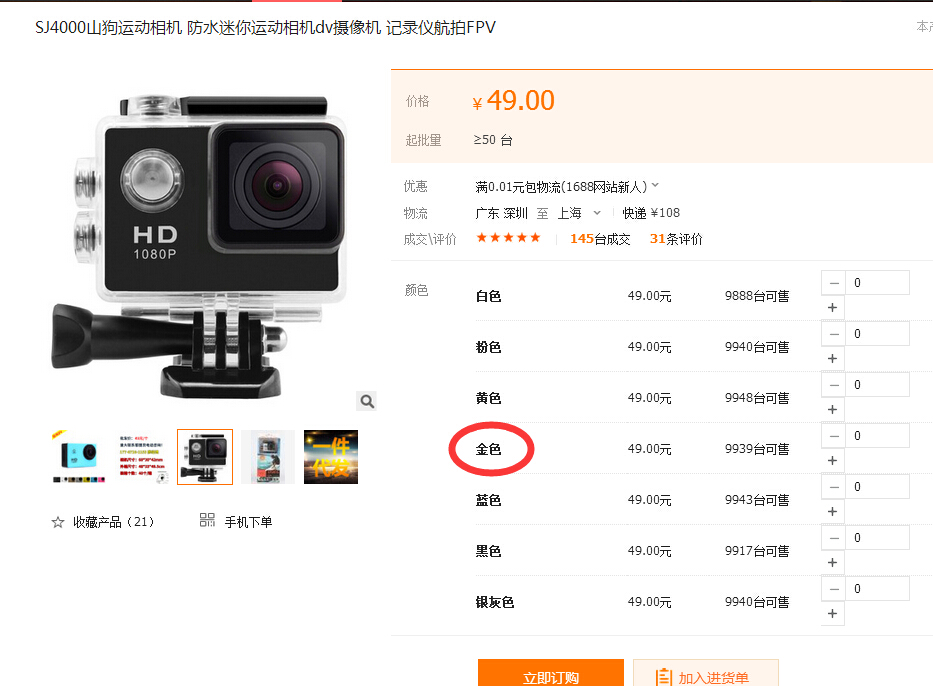
Task: Increase quantity for 银灰色 with plus icon
Action: click(832, 613)
